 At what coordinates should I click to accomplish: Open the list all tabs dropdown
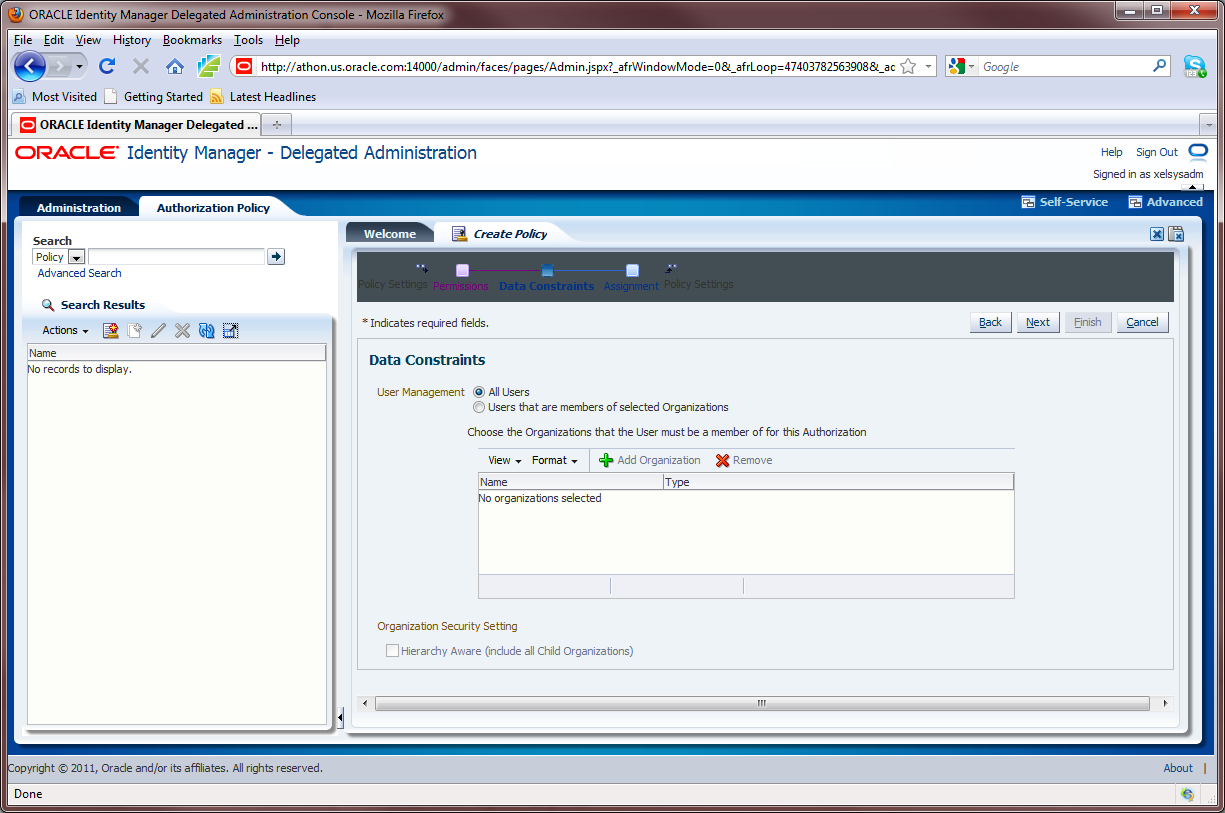(1208, 125)
